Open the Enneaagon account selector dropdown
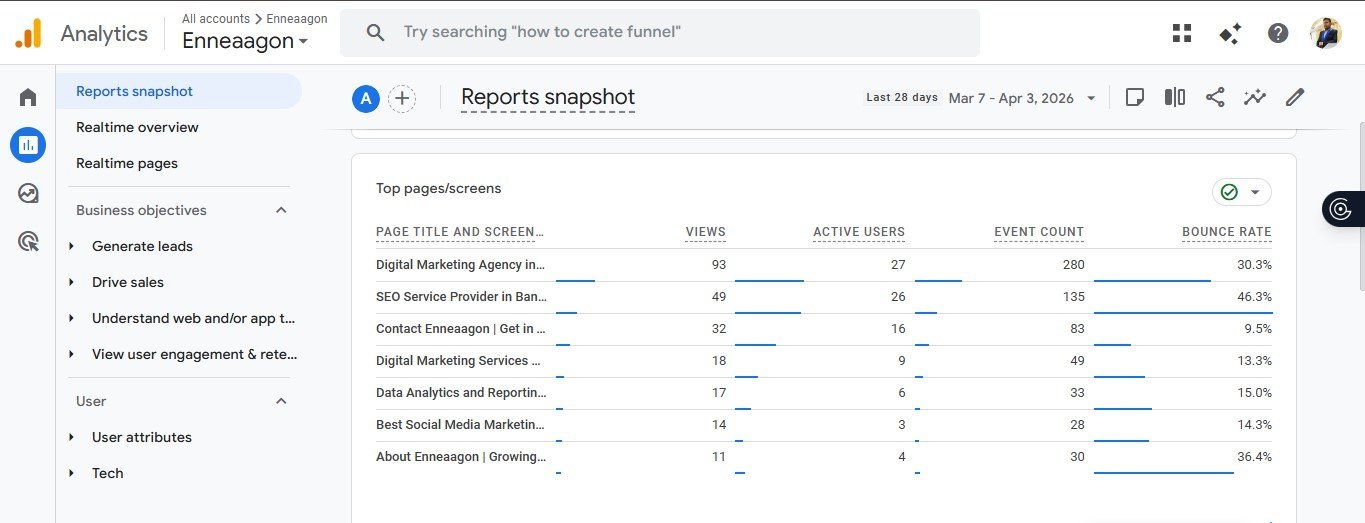Screen dimensions: 1365x523 (245, 41)
